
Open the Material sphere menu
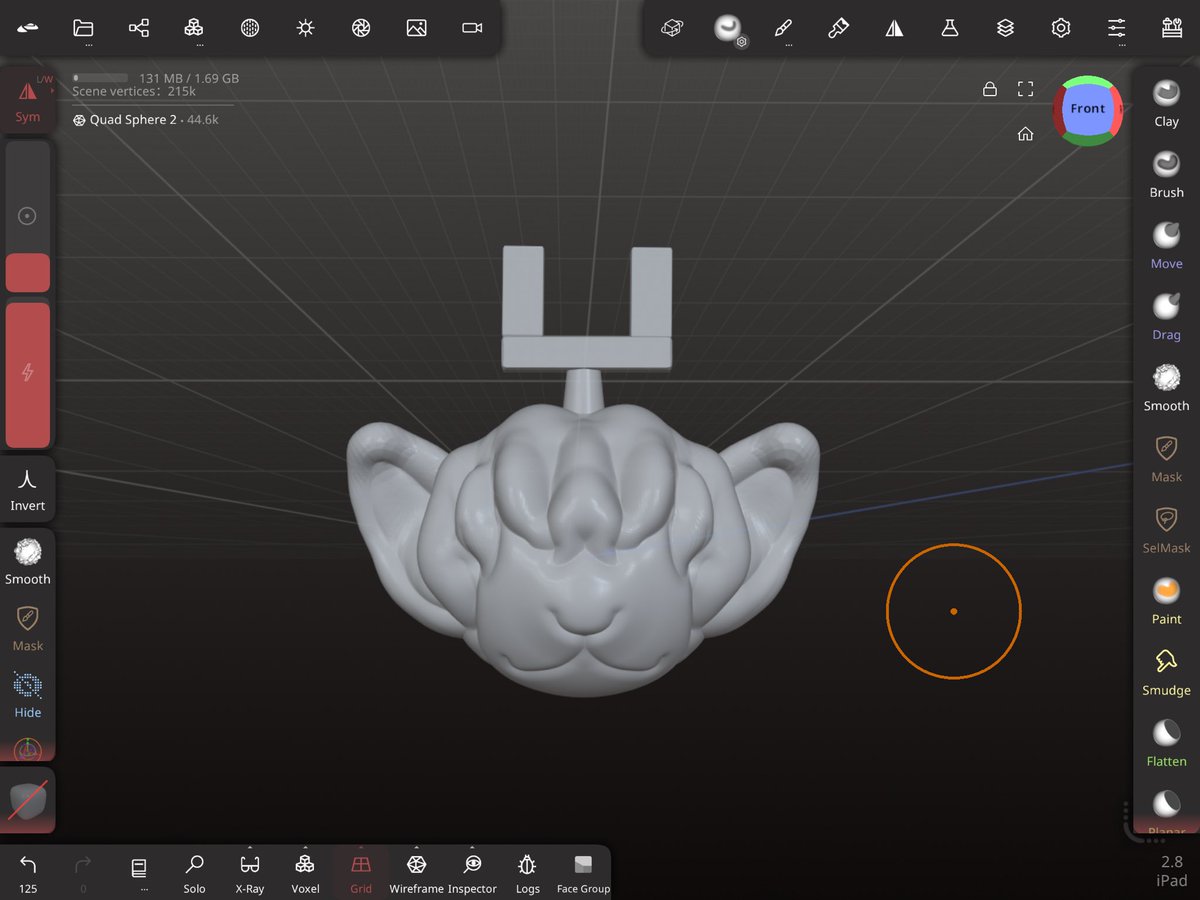click(x=250, y=28)
